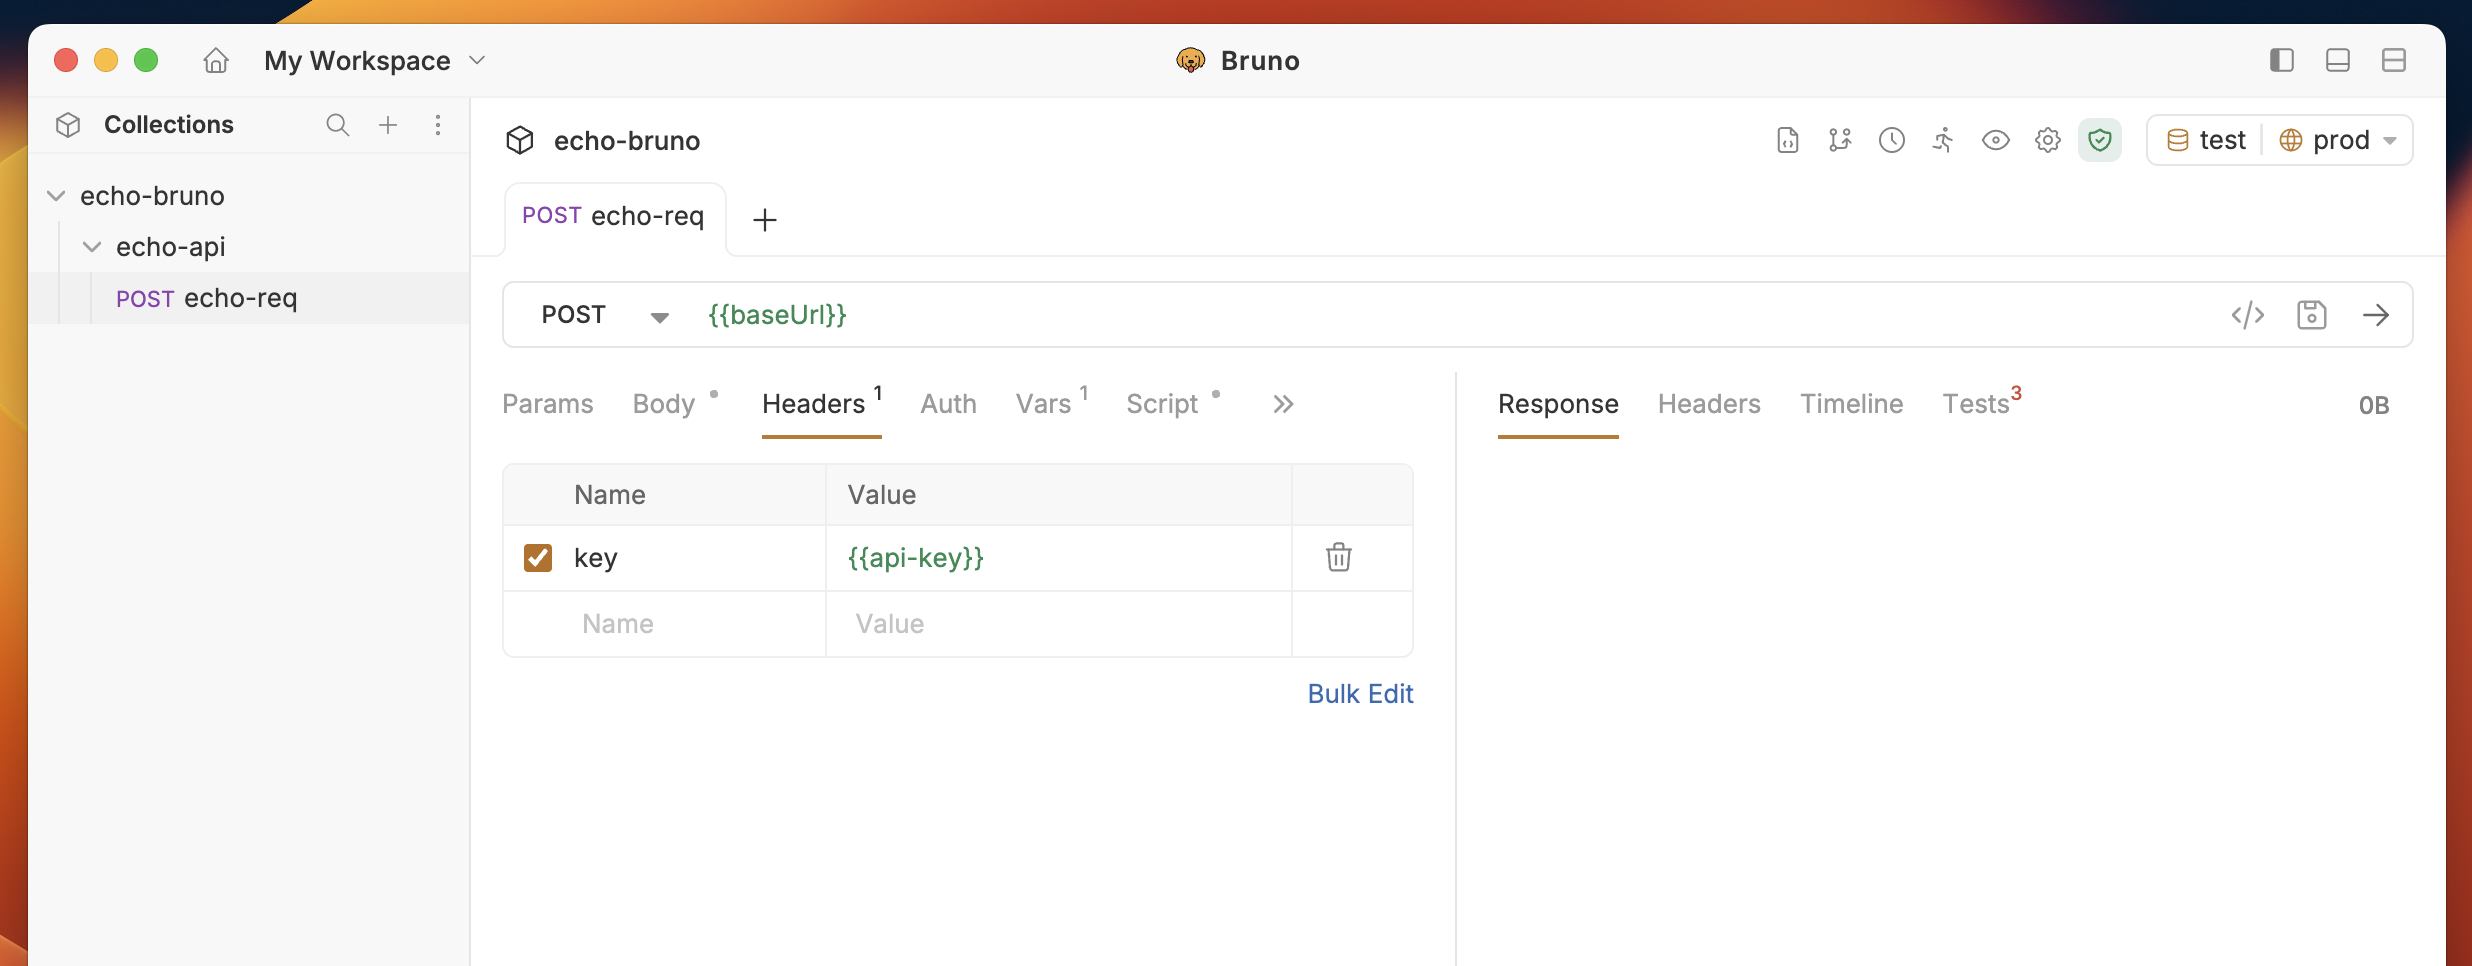Add a new request tab with plus
The height and width of the screenshot is (966, 2472).
click(765, 220)
